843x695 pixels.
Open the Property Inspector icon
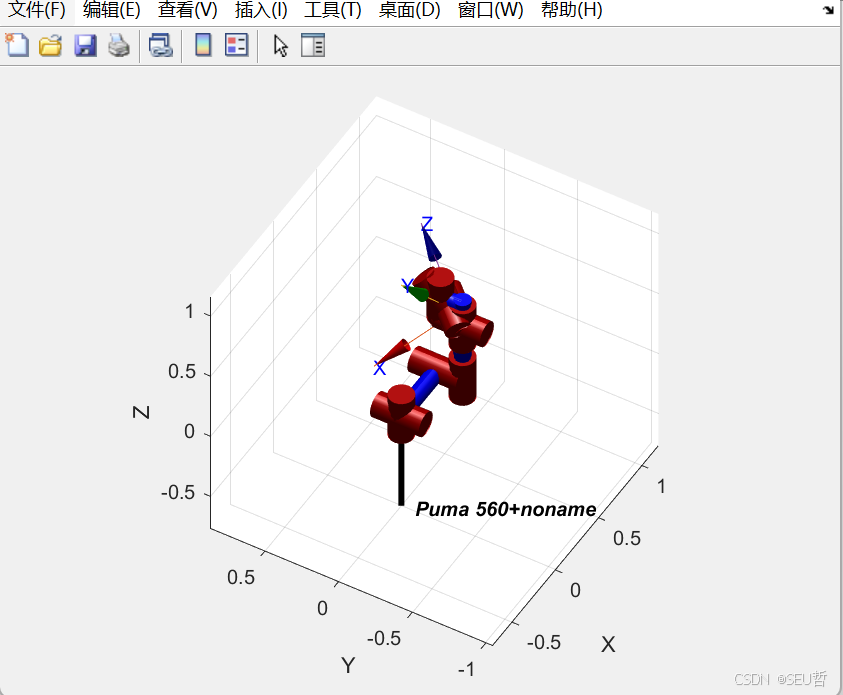(x=313, y=45)
